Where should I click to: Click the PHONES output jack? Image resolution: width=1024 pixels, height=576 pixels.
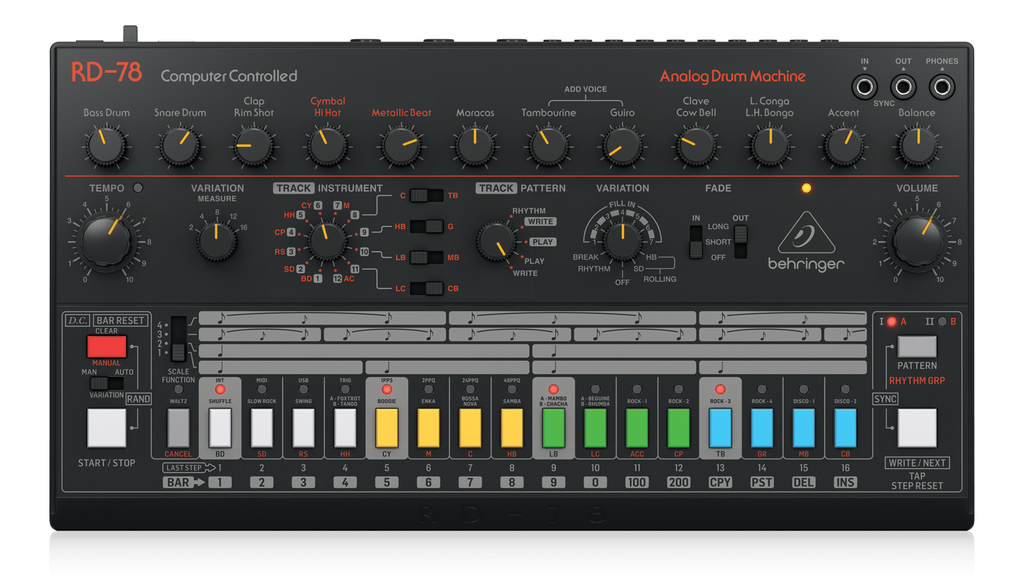point(941,88)
